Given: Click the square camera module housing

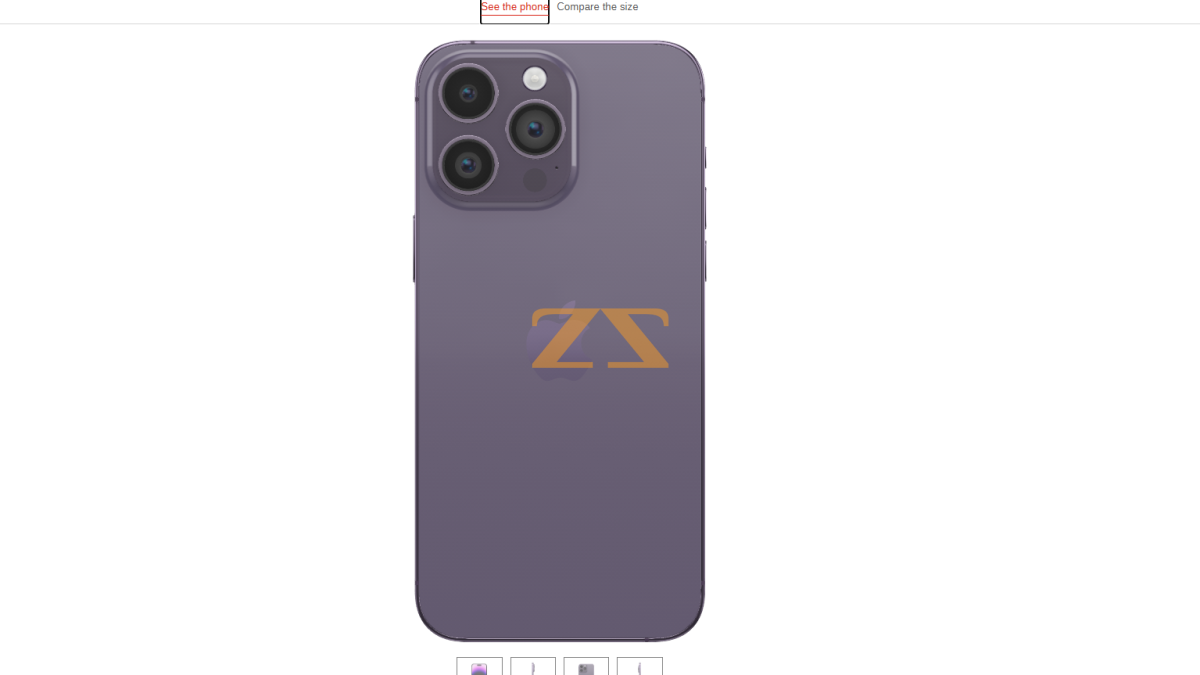Looking at the screenshot, I should tap(503, 128).
